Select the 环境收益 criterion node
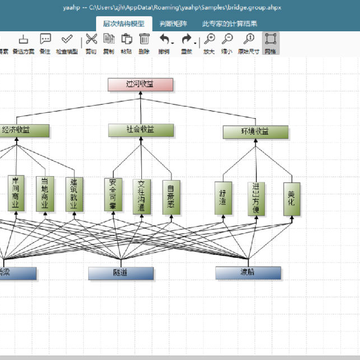Image resolution: width=360 pixels, height=360 pixels. point(255,132)
